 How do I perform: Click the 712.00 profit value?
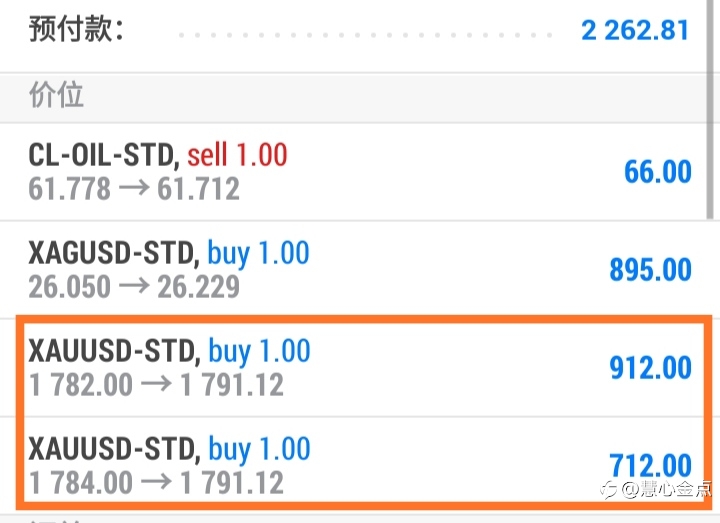click(651, 465)
